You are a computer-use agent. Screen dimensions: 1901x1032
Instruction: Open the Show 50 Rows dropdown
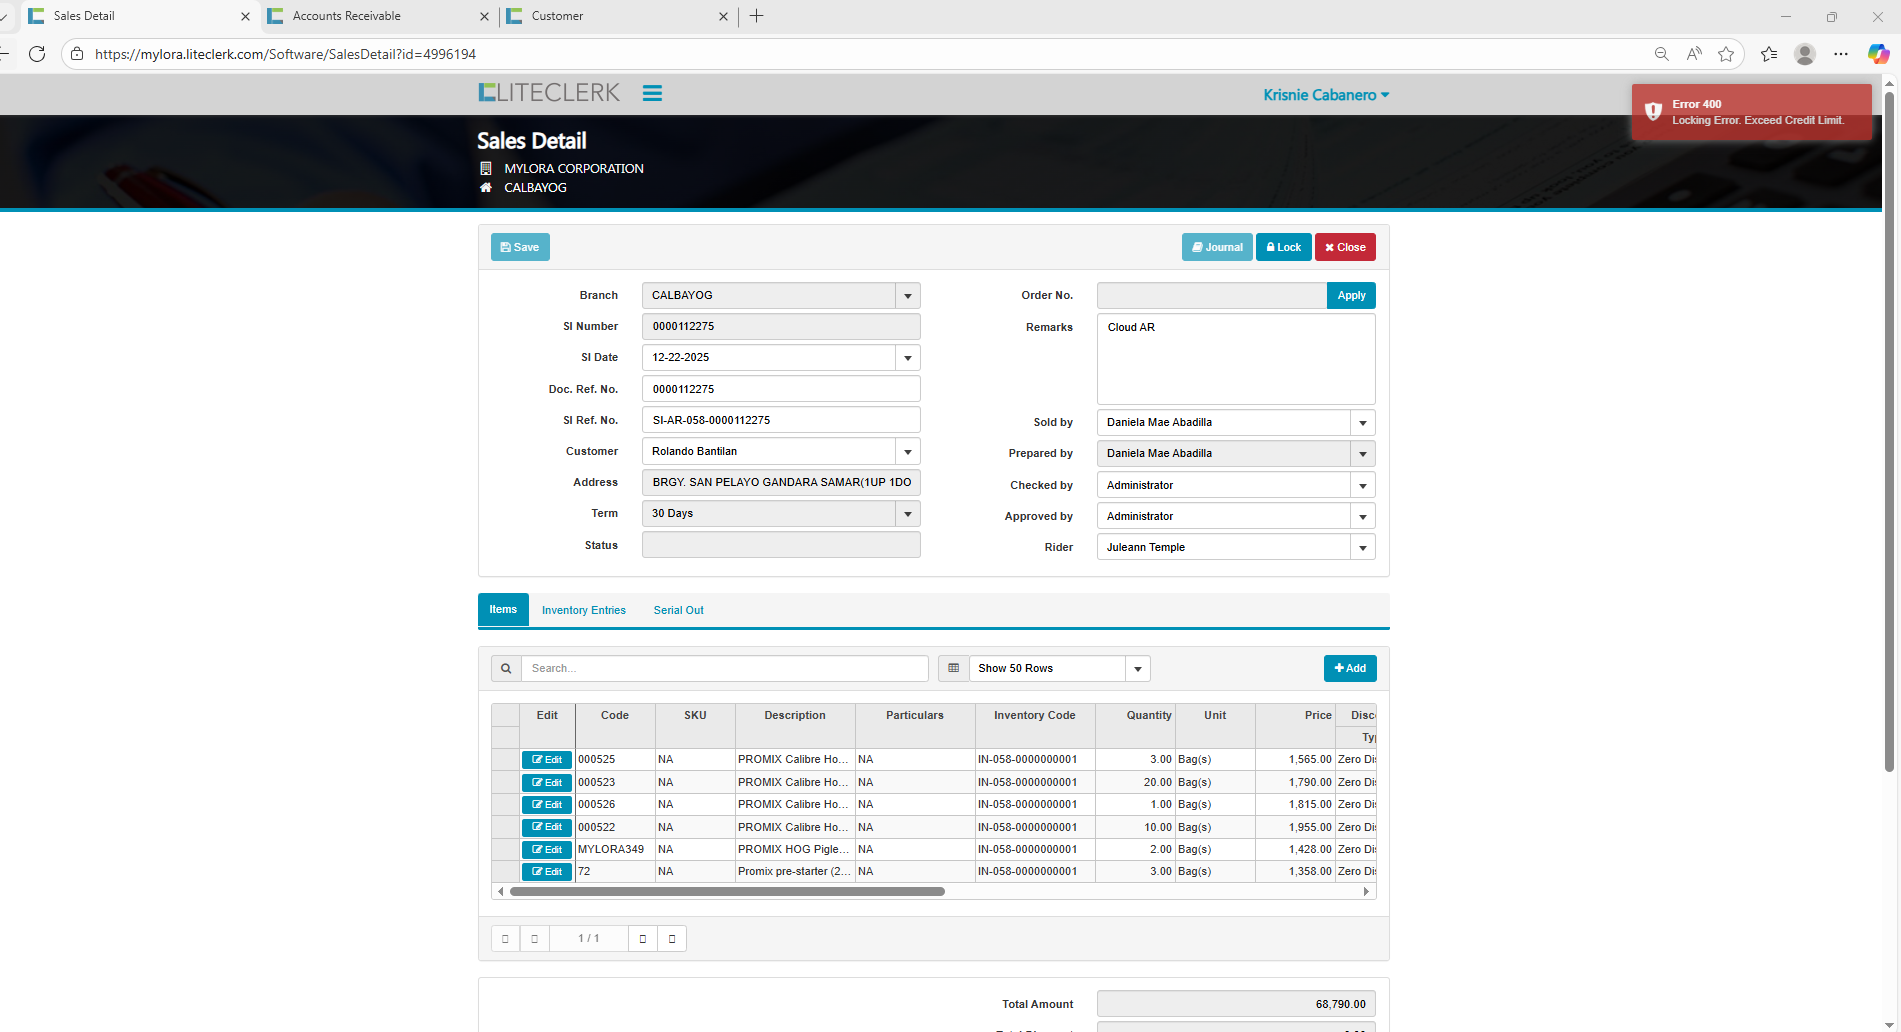coord(1137,668)
